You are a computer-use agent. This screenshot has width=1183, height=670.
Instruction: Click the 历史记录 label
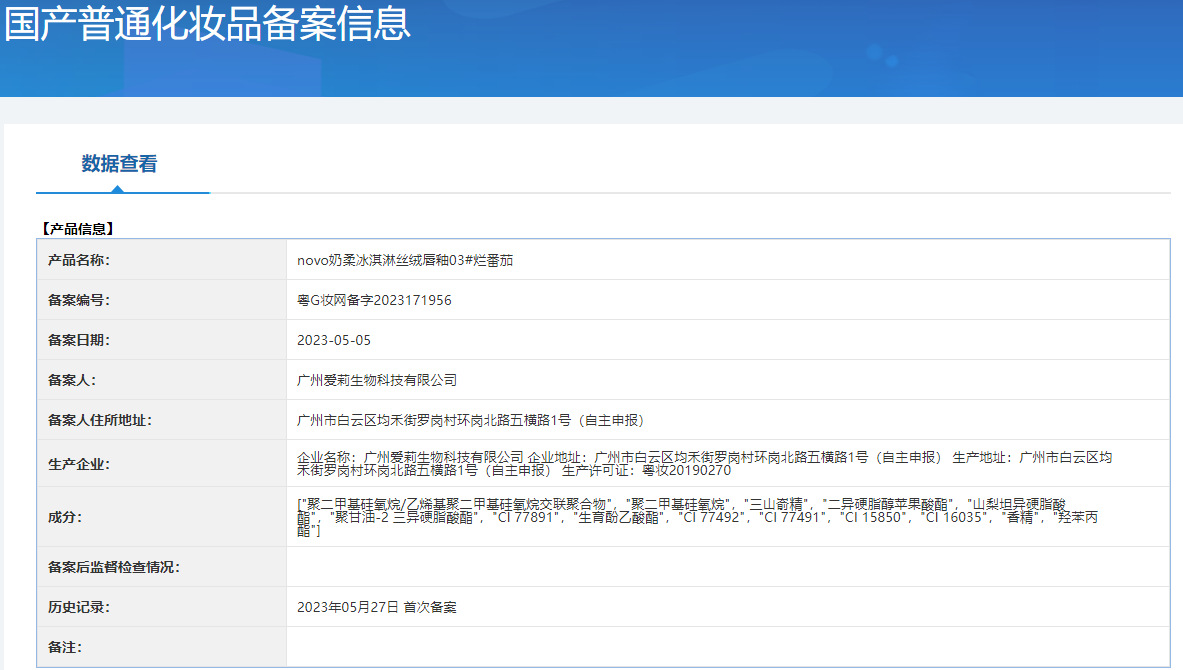click(78, 607)
